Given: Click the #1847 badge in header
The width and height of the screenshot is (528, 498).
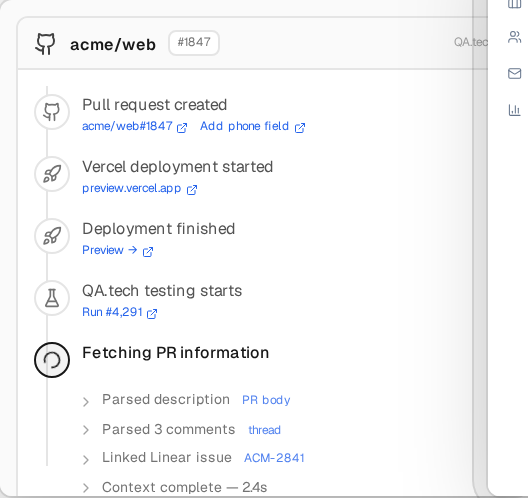Looking at the screenshot, I should point(194,43).
